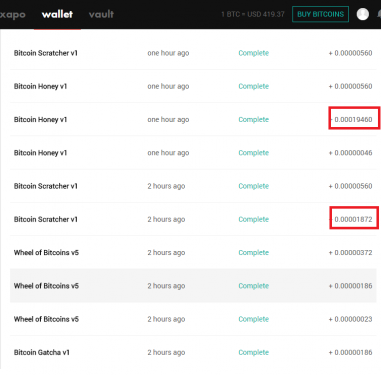Screen dimensions: 381x375
Task: Click Complete status in the 0.00000023 row
Action: point(254,319)
